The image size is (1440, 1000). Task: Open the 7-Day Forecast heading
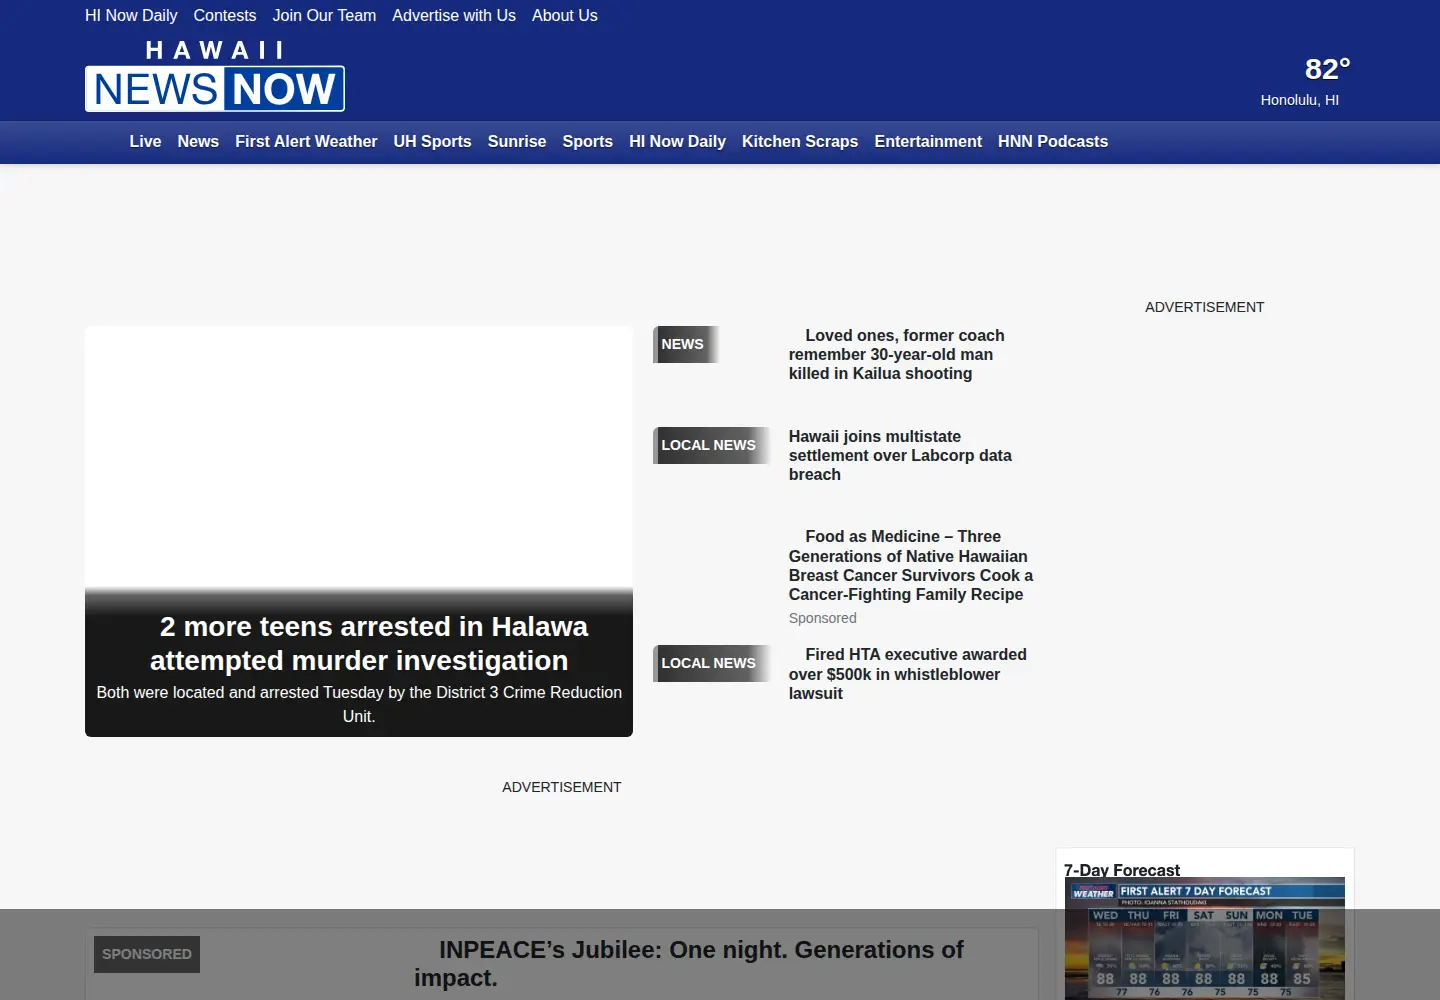click(x=1122, y=870)
